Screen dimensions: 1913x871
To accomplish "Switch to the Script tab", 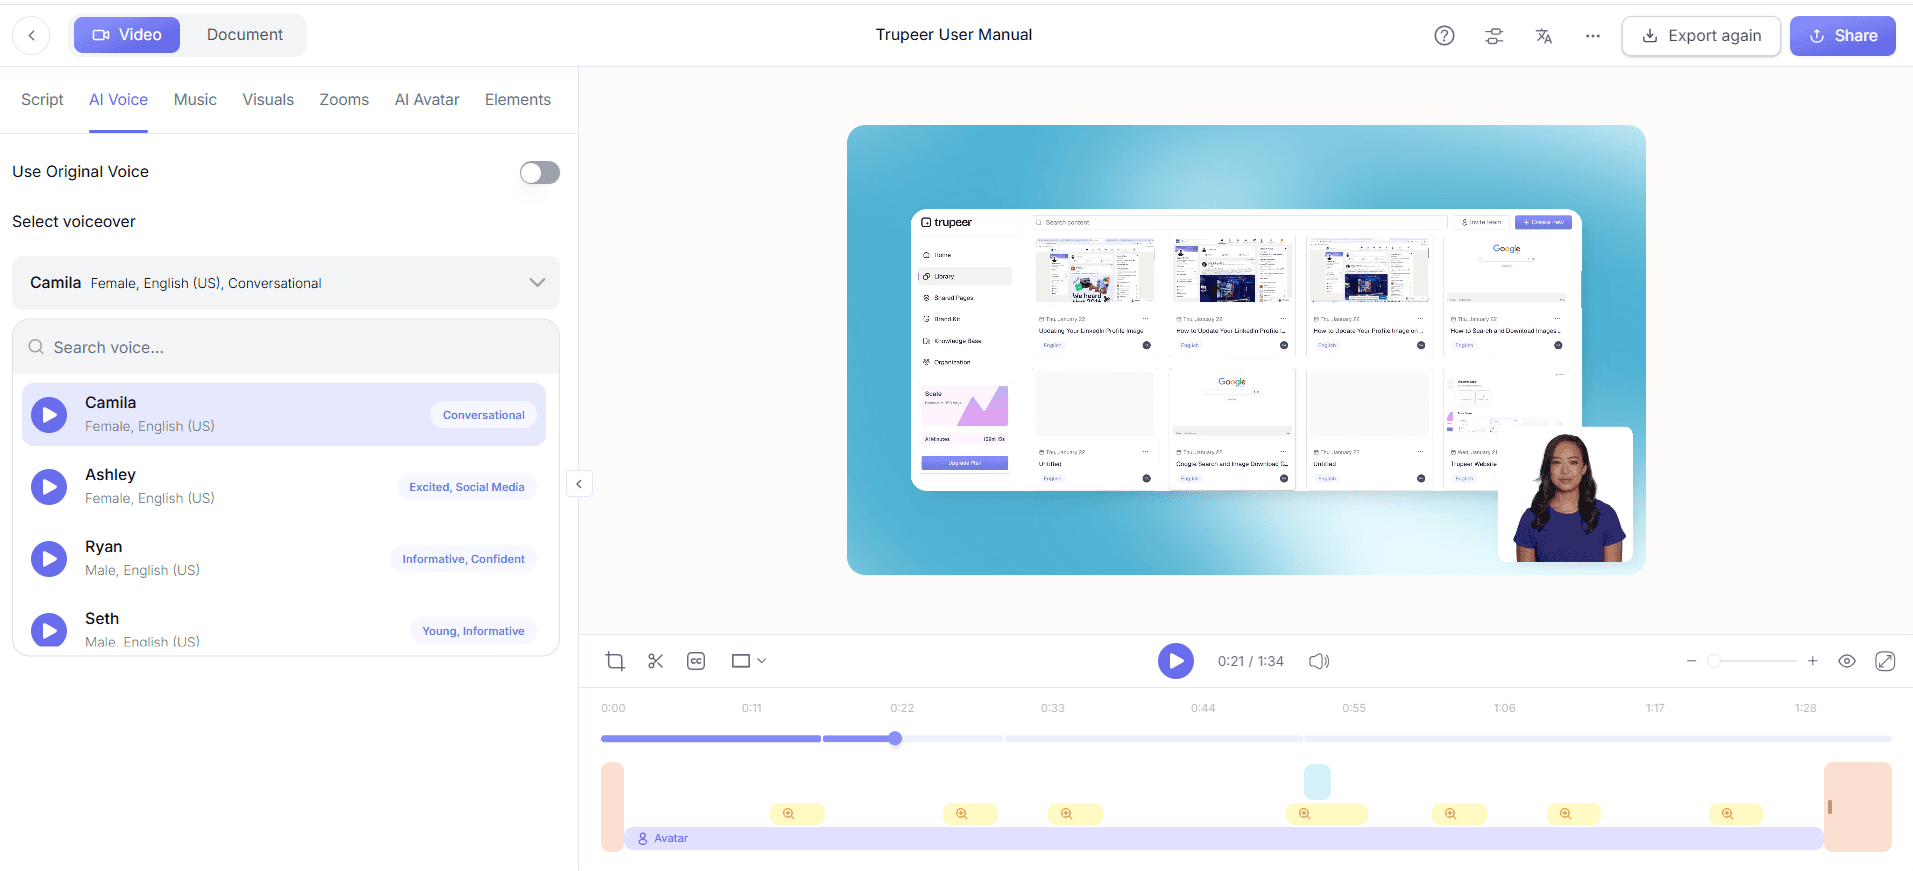I will coord(42,100).
